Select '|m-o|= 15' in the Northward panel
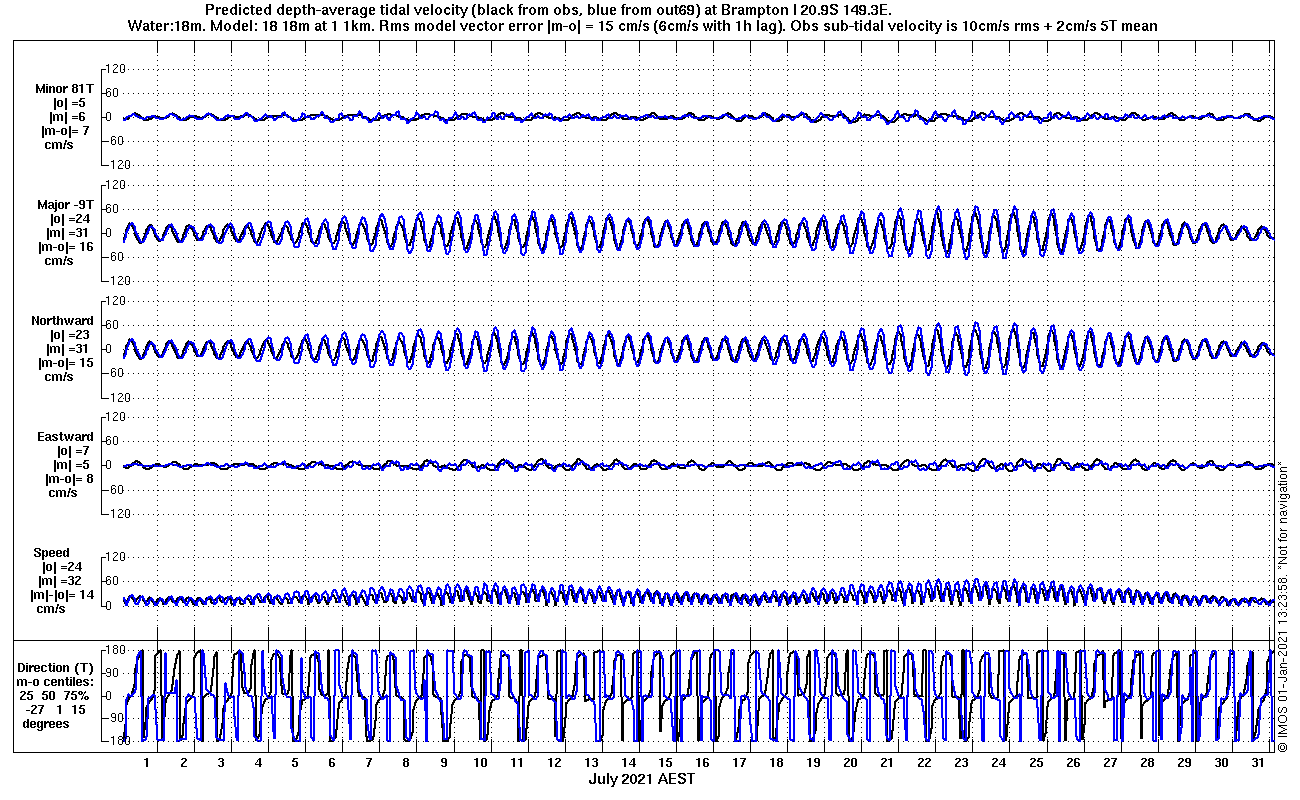Image resolution: width=1300 pixels, height=800 pixels. coord(65,363)
